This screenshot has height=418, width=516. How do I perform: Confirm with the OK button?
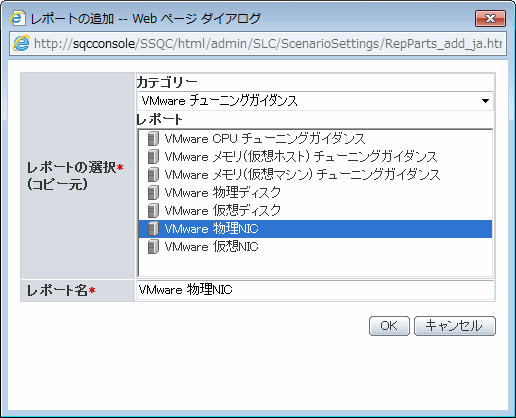click(389, 326)
